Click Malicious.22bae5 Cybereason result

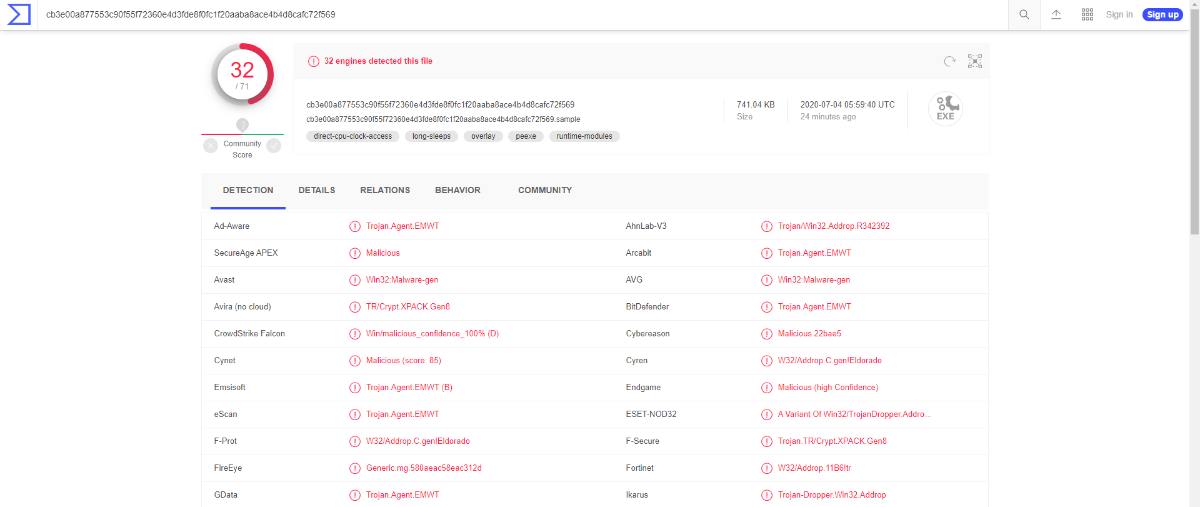point(810,334)
